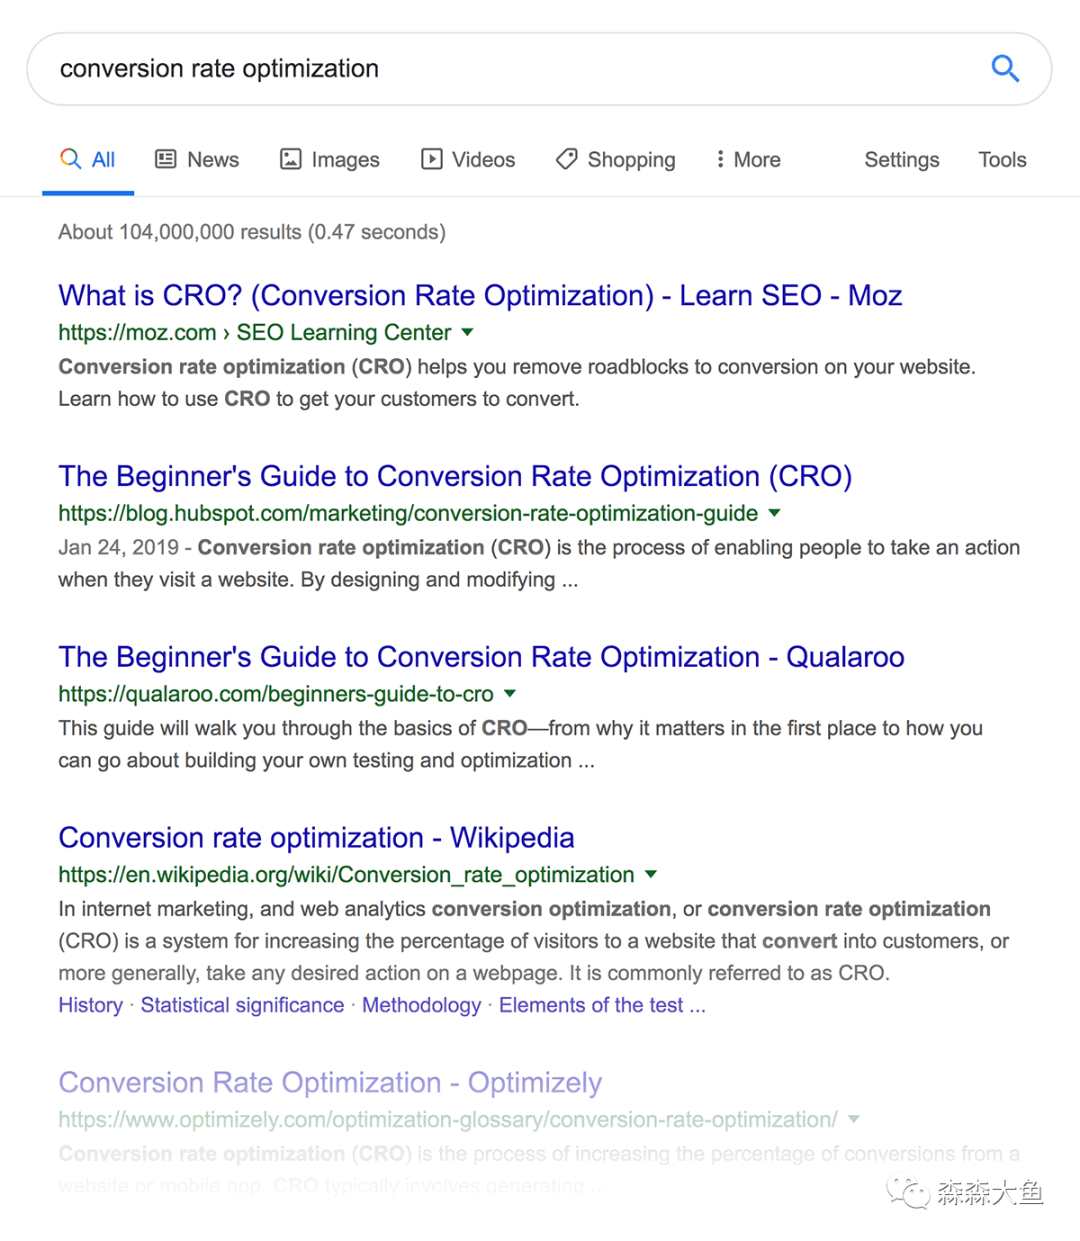Open the Shopping tab

(616, 159)
